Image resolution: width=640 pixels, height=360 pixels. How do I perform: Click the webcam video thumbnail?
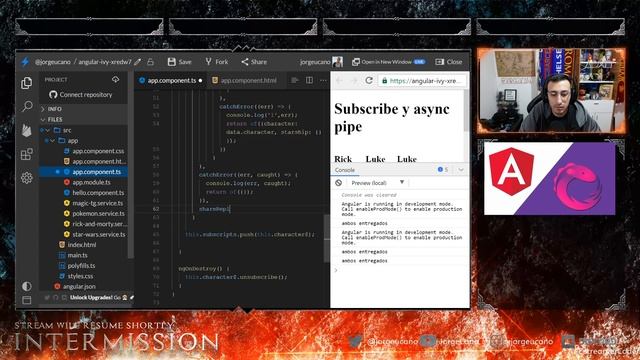point(551,91)
